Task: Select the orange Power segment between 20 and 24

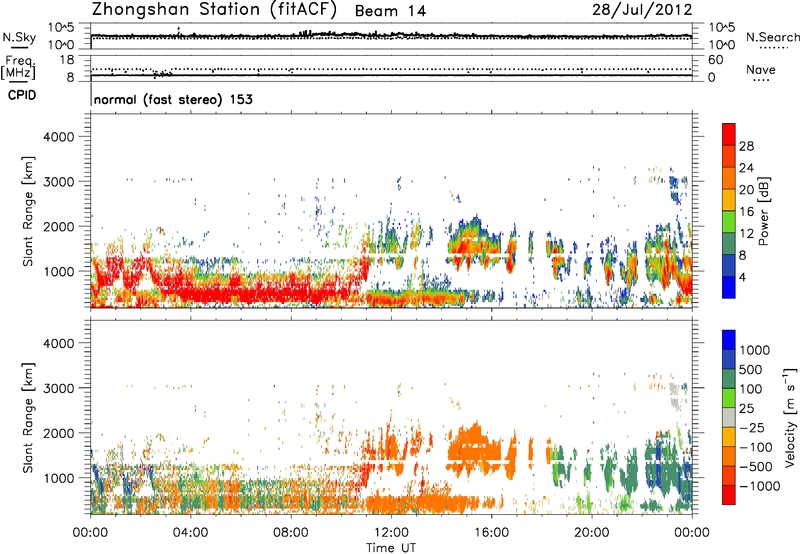Action: (x=729, y=178)
